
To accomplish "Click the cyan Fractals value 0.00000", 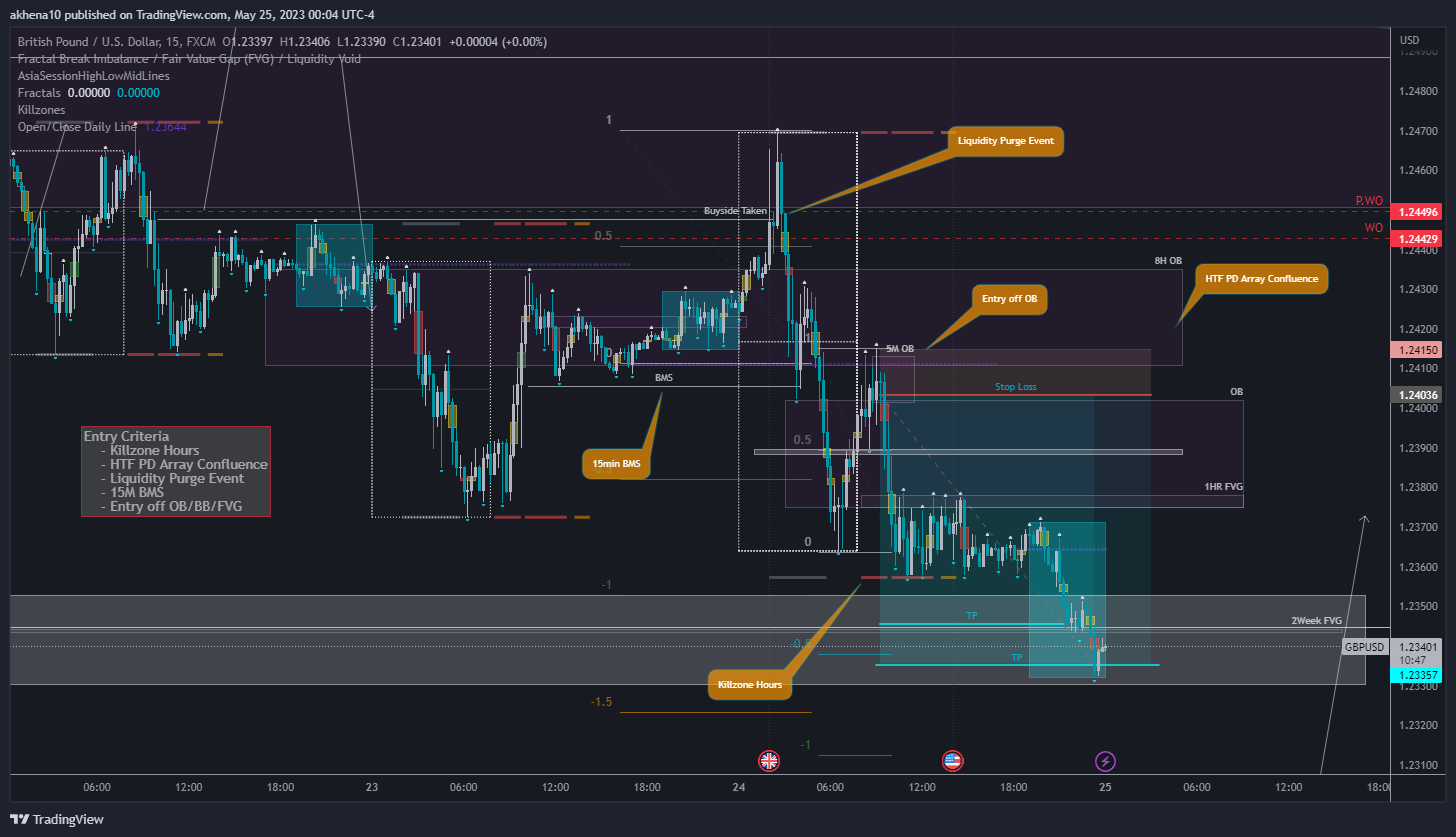I will click(x=138, y=93).
